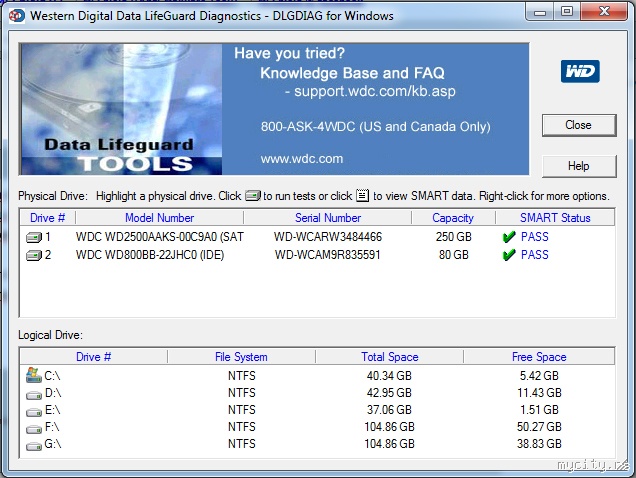Click the SMART data icon in the instructions

point(362,196)
